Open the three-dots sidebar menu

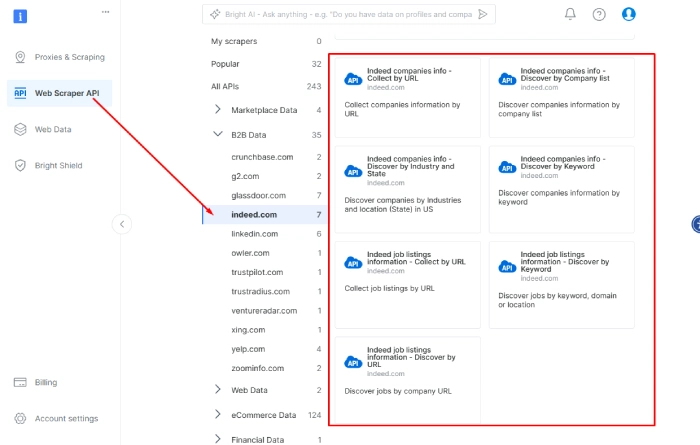(x=105, y=12)
